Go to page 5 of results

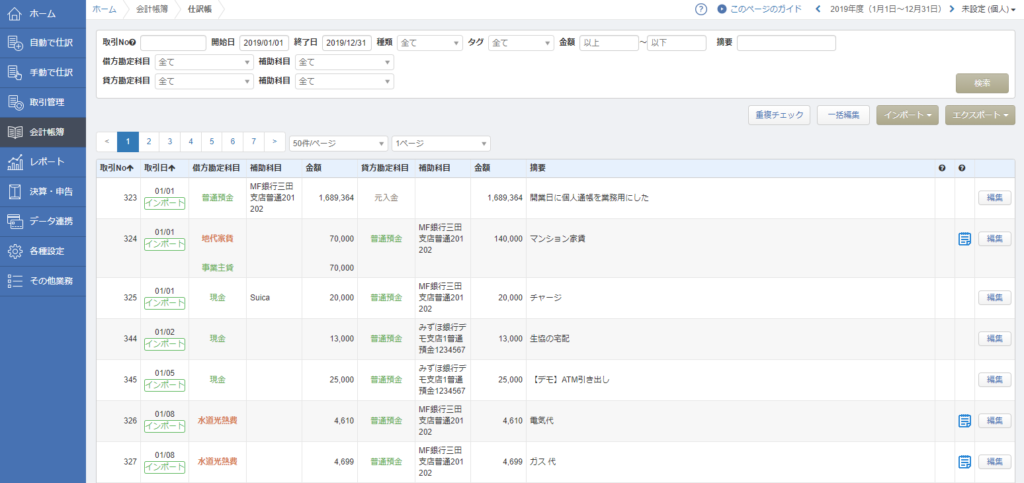point(212,141)
